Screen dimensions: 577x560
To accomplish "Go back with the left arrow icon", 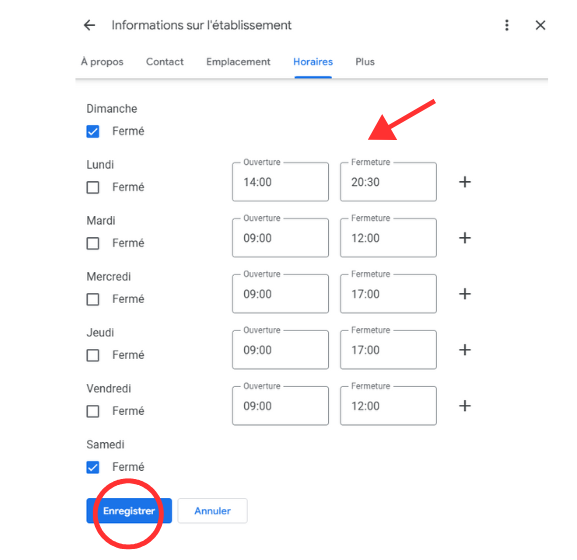I will pos(89,25).
